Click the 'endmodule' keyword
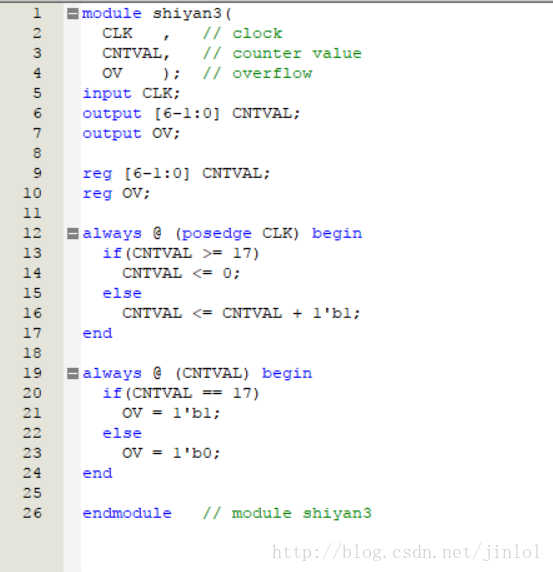Screen dimensions: 553x572 127,513
